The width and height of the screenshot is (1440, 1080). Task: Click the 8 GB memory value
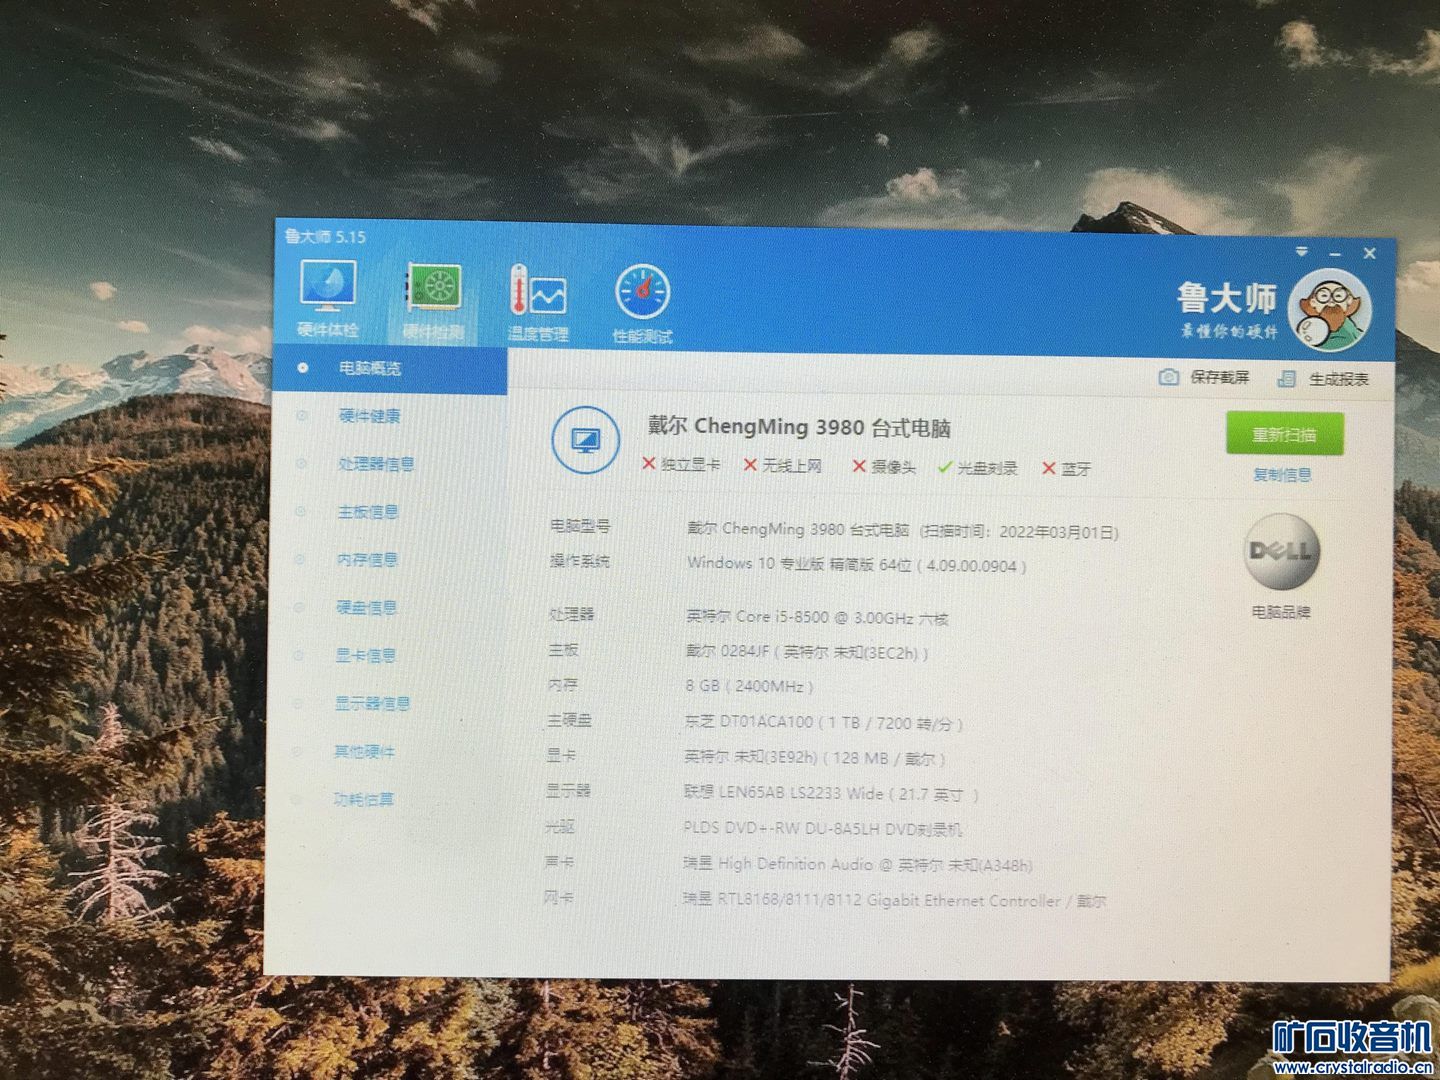pyautogui.click(x=749, y=687)
